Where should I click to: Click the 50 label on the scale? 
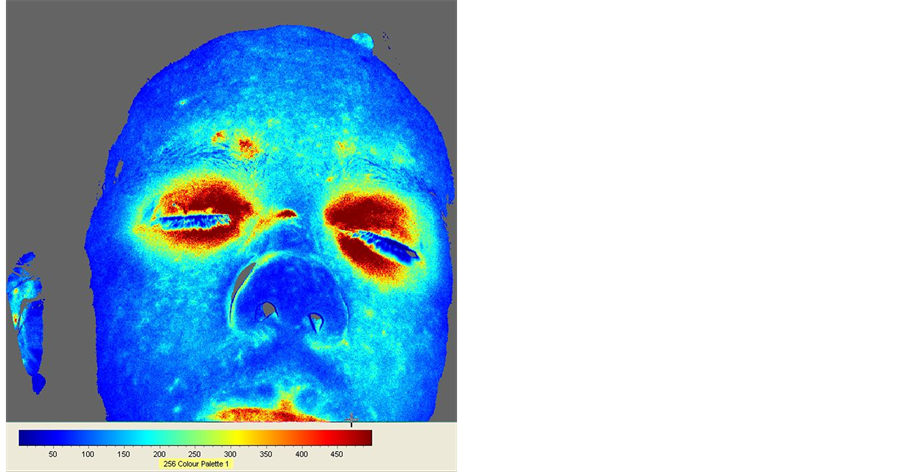coord(53,454)
